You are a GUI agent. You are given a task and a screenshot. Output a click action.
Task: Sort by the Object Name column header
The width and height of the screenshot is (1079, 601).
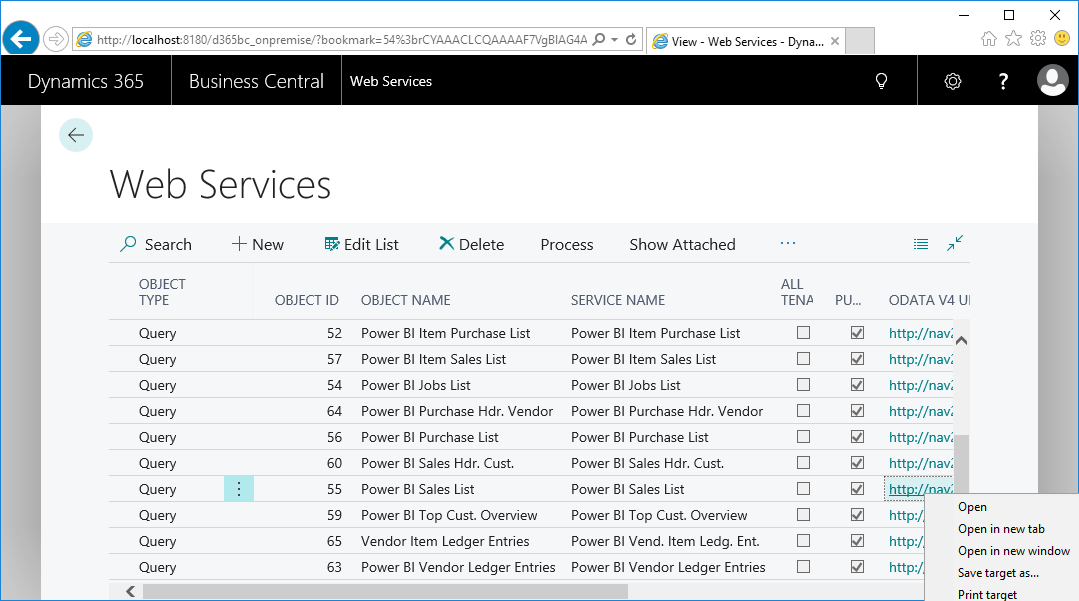405,300
